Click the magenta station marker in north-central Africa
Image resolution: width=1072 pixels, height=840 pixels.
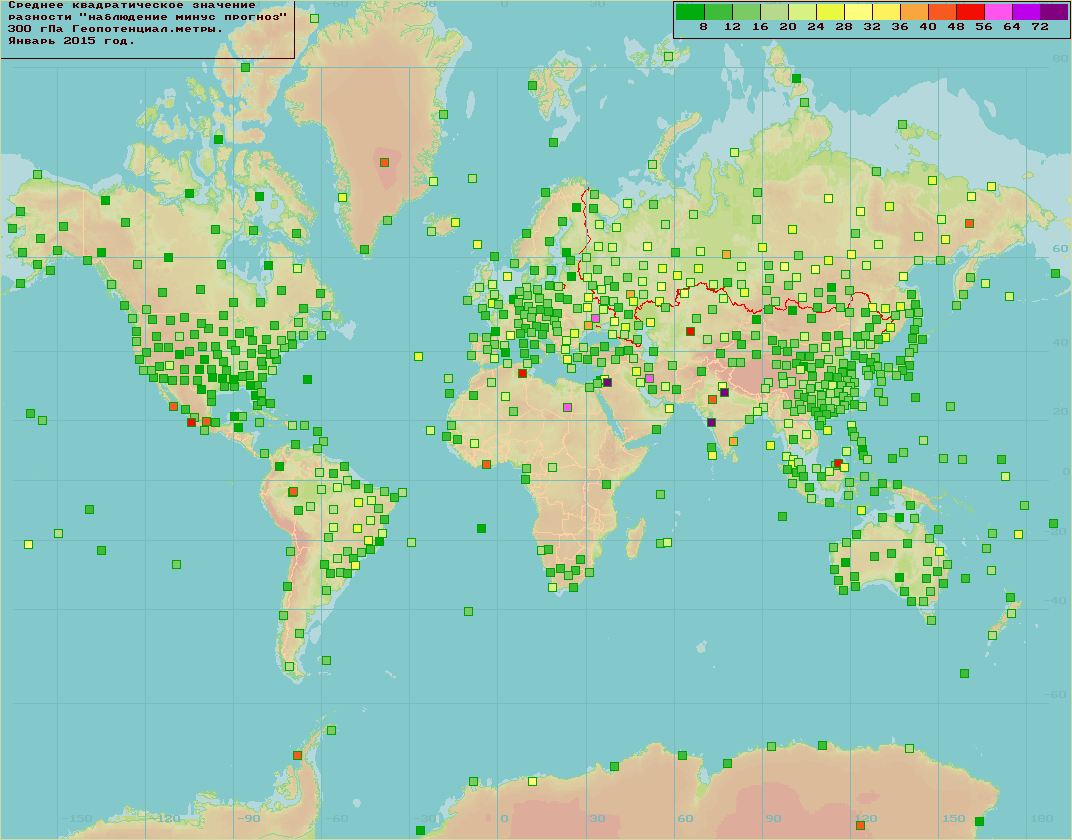point(567,407)
